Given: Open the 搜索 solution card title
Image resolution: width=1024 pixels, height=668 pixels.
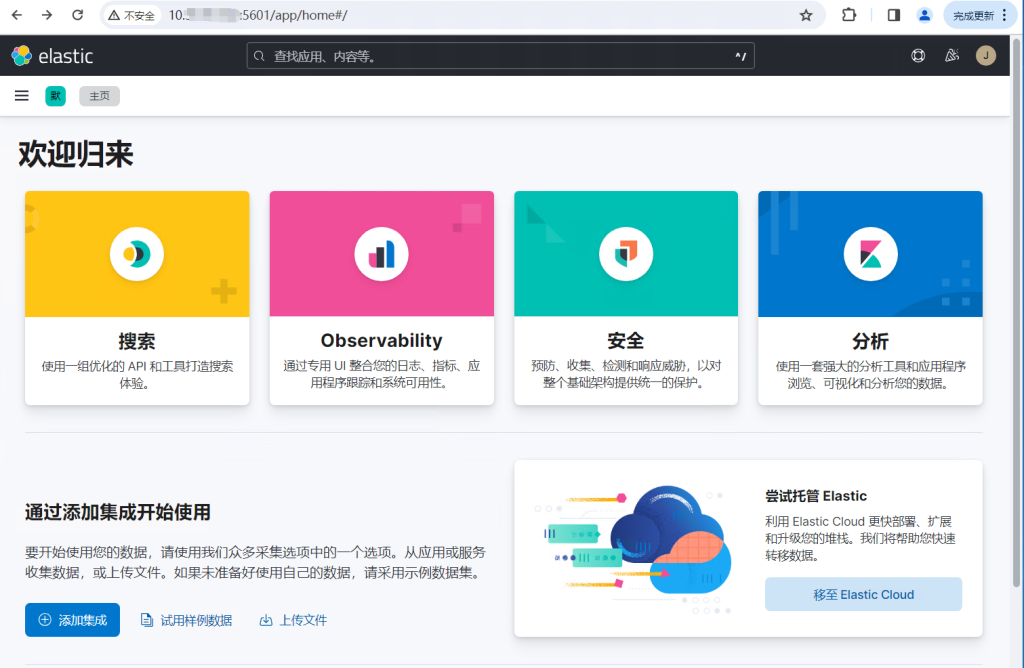Looking at the screenshot, I should [137, 341].
